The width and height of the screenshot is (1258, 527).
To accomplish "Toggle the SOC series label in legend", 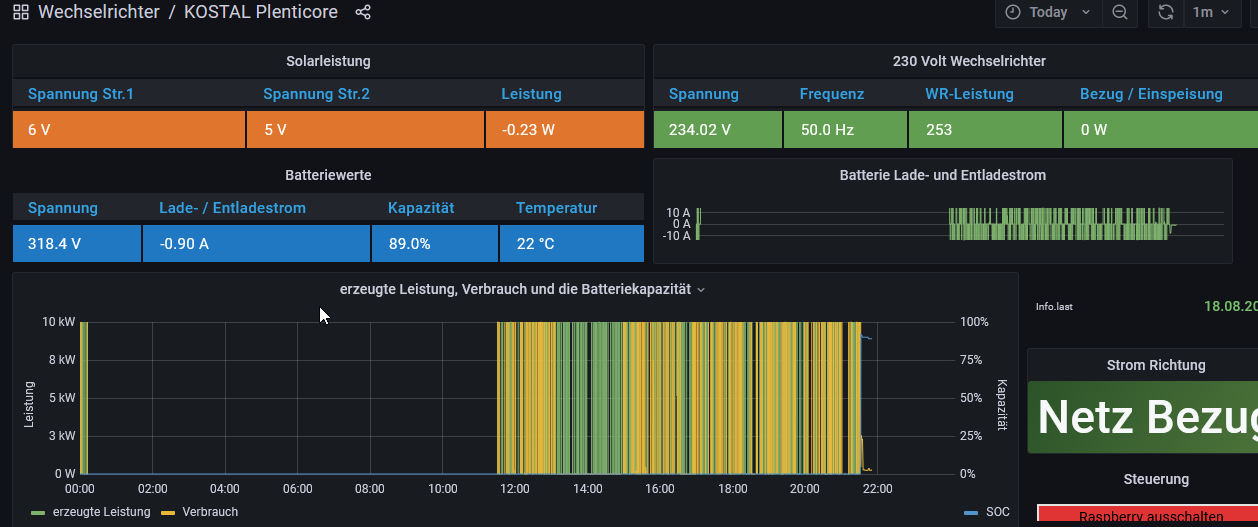I will pos(997,512).
